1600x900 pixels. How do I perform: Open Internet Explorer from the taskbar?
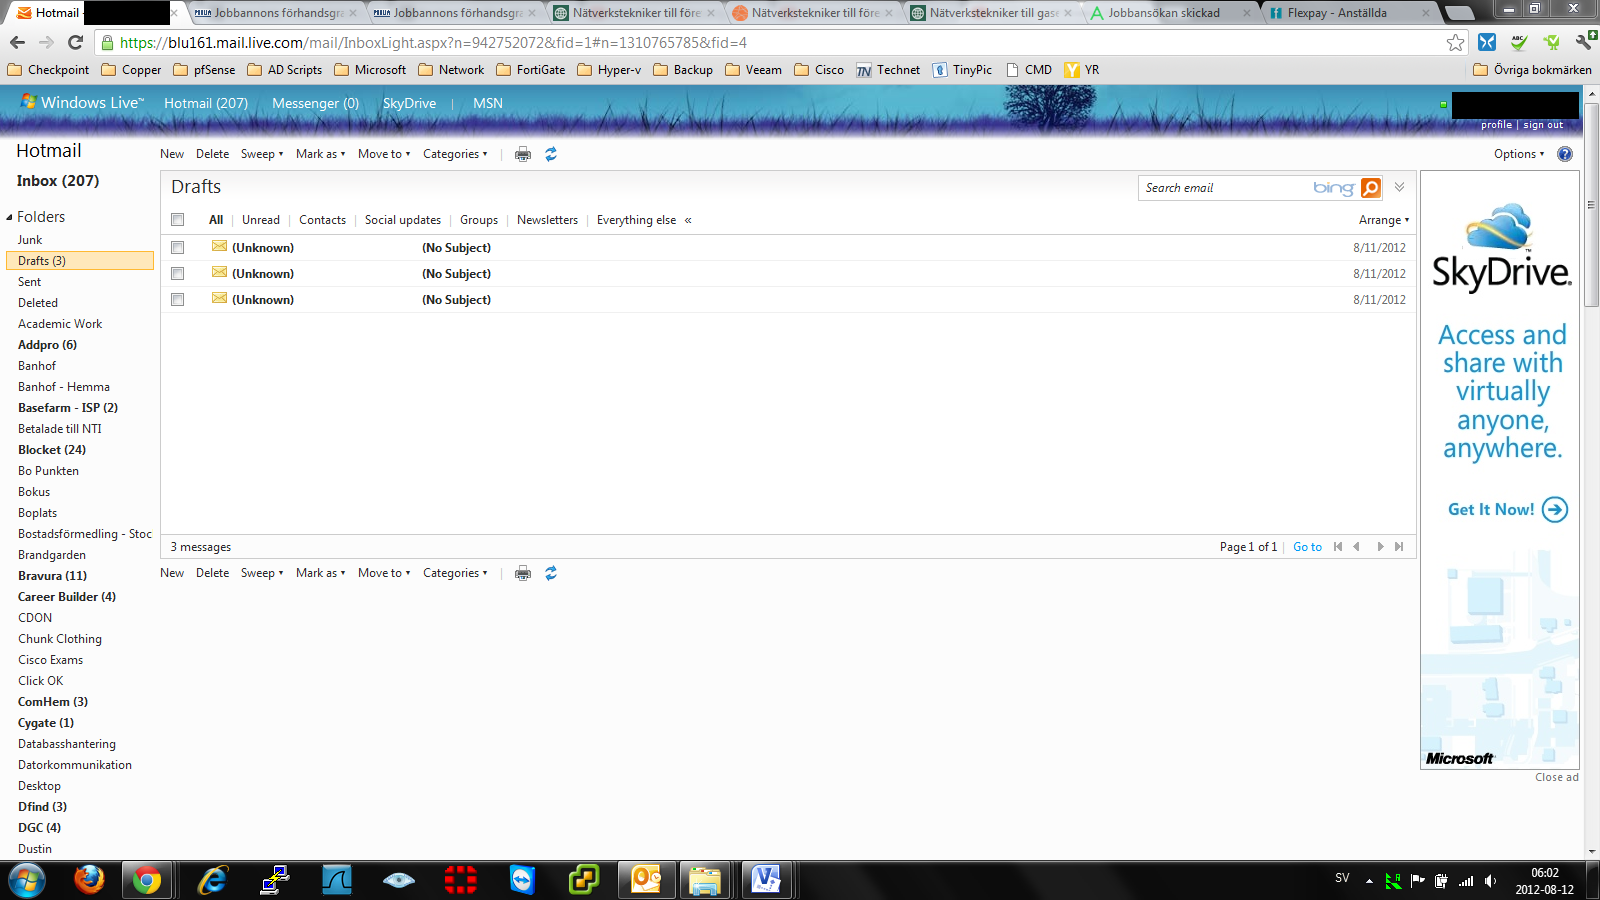pos(213,880)
